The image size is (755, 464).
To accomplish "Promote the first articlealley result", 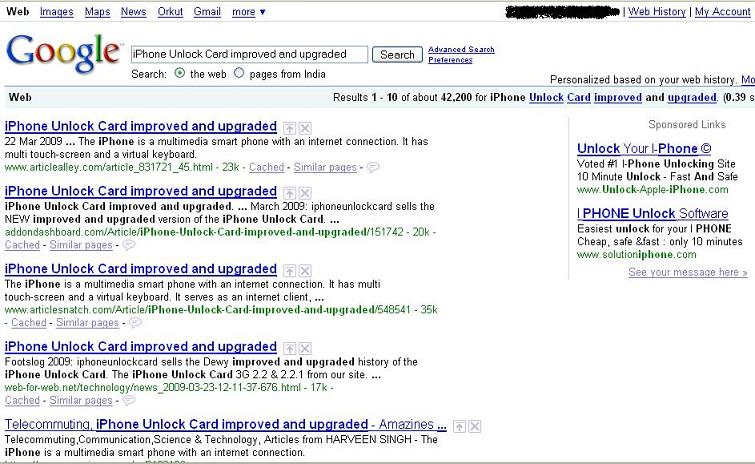I will coord(289,128).
